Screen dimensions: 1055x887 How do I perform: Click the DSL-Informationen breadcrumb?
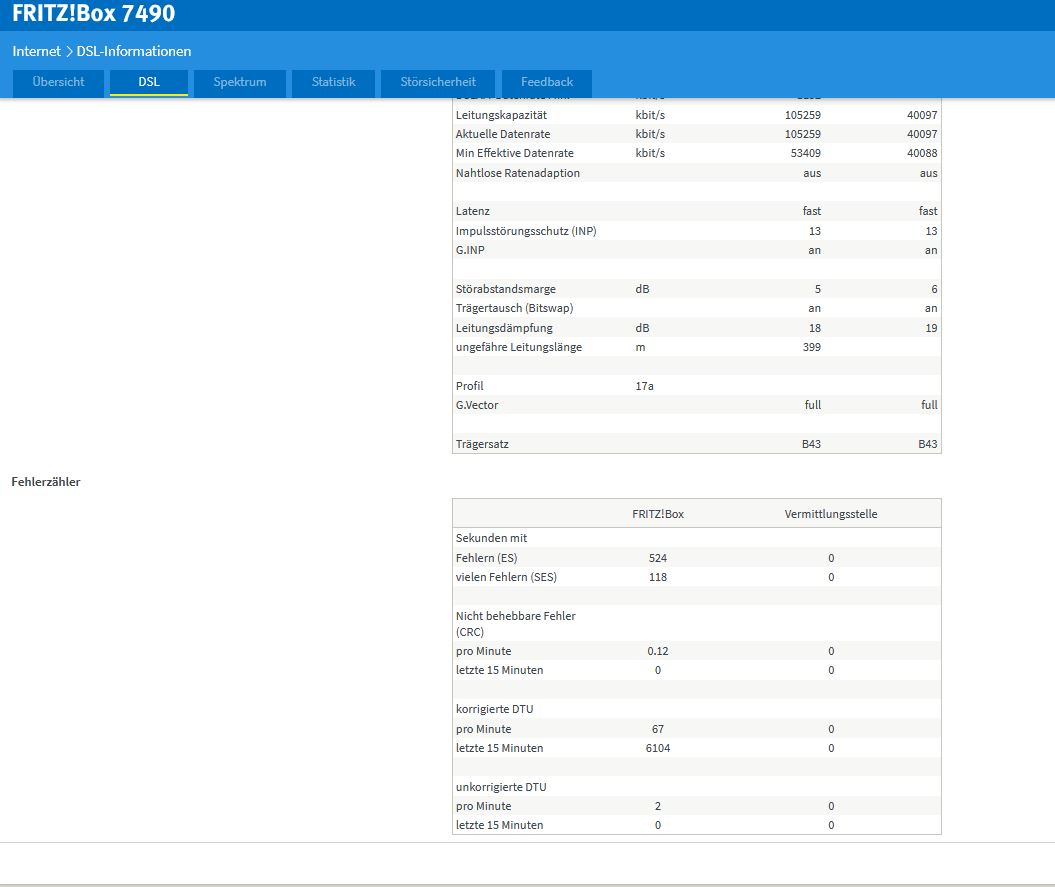click(x=134, y=51)
